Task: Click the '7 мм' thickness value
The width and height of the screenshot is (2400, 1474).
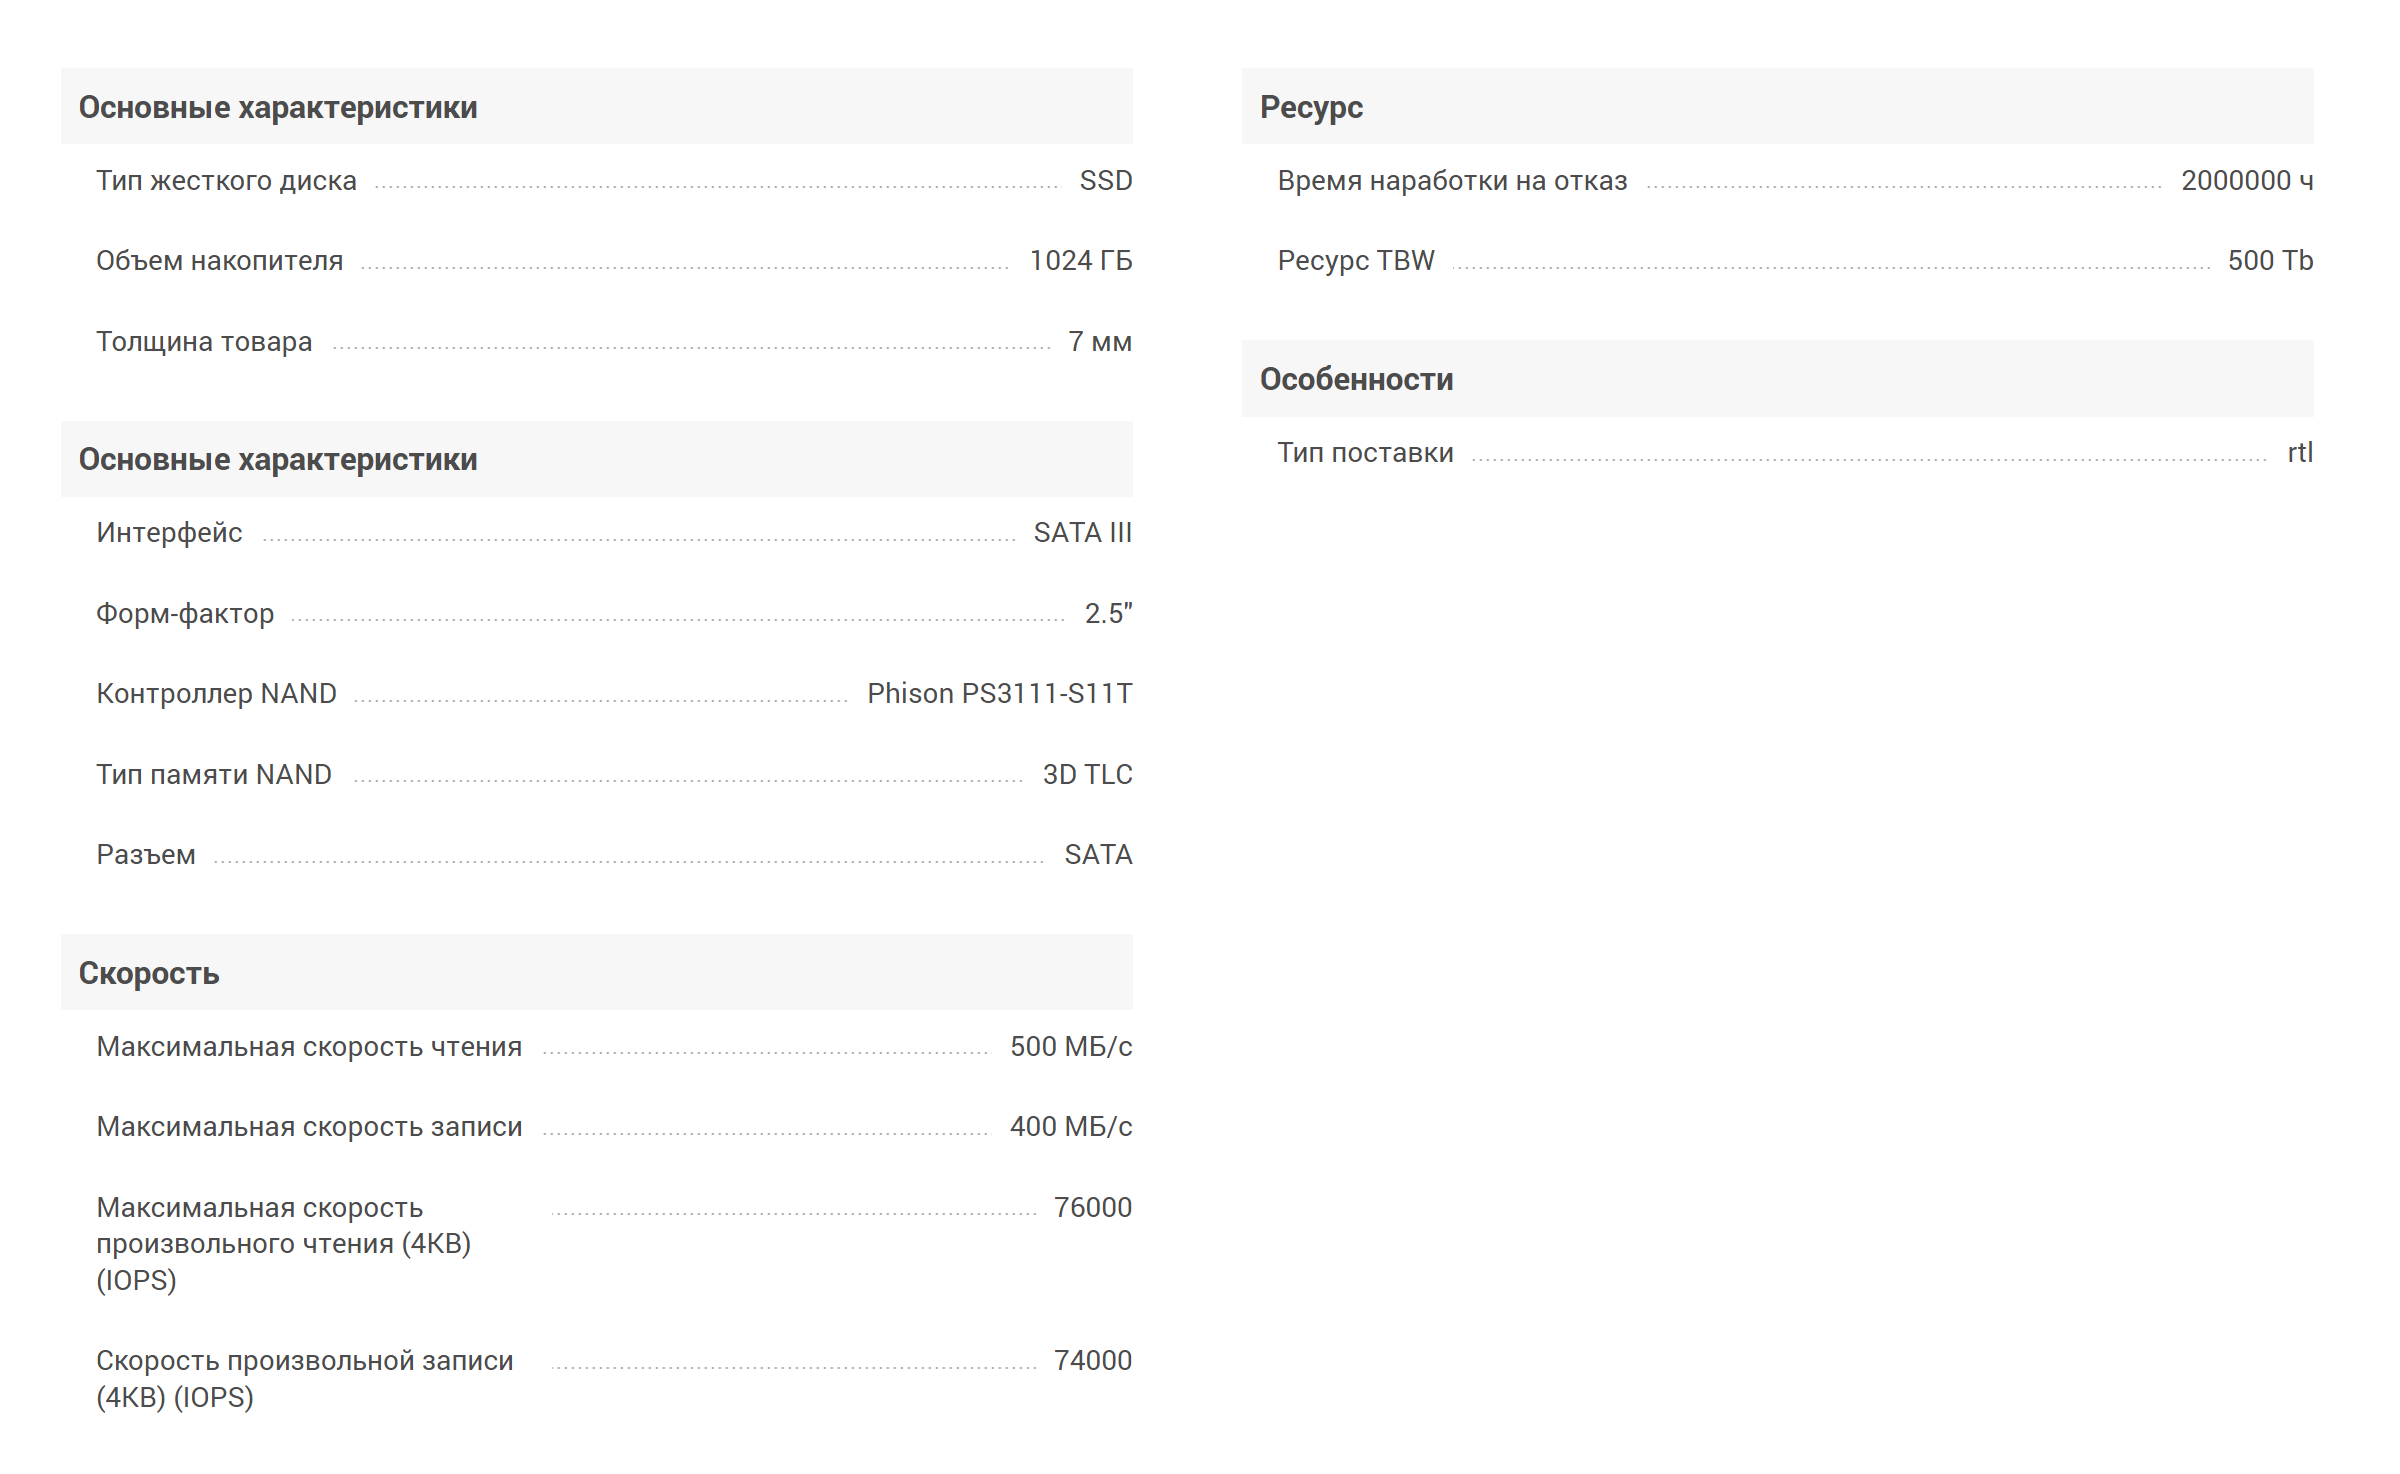Action: pyautogui.click(x=1100, y=342)
